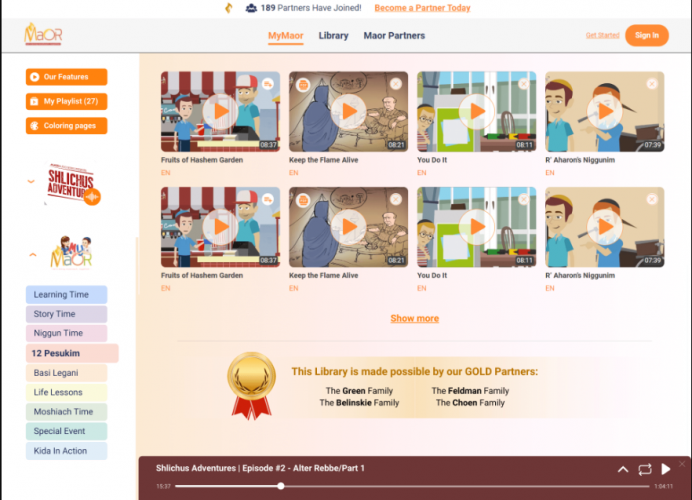692x500 pixels.
Task: Collapse the My Maor sidebar section
Action: 33,255
